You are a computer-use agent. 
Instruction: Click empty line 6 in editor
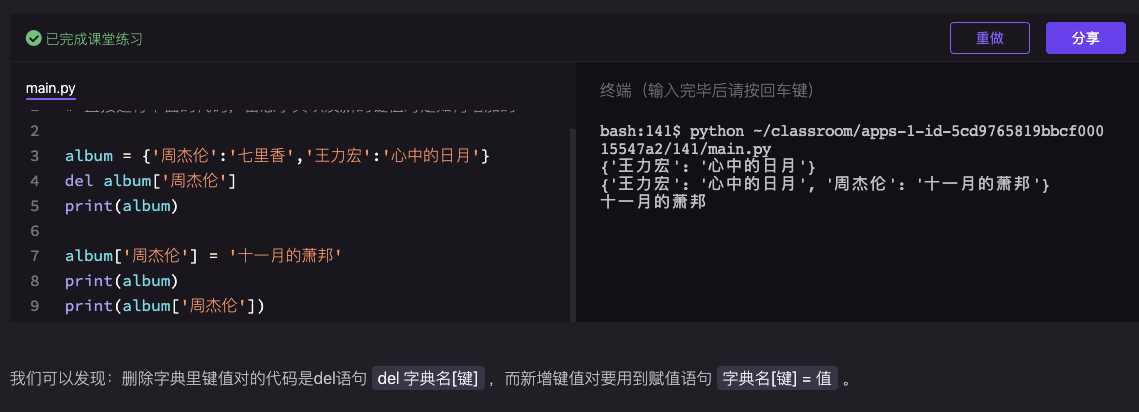200,231
